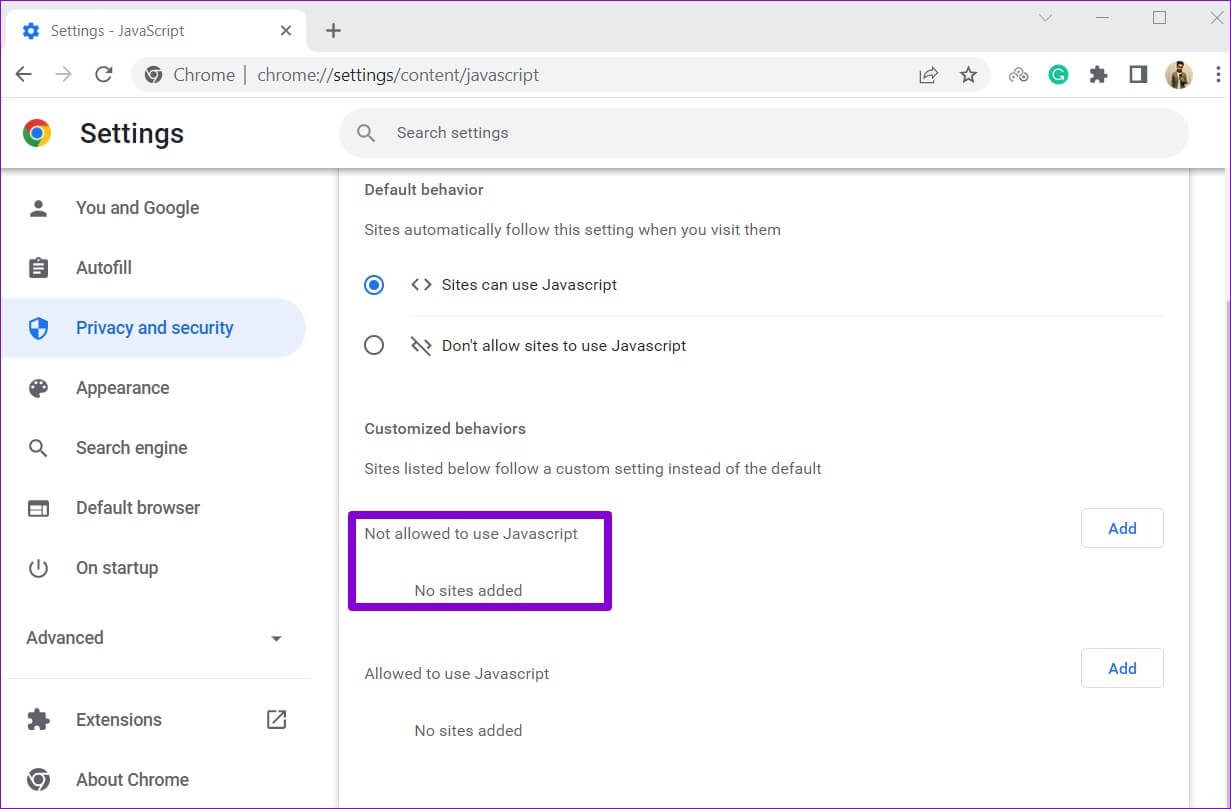Open the profile avatar in toolbar

pyautogui.click(x=1179, y=75)
